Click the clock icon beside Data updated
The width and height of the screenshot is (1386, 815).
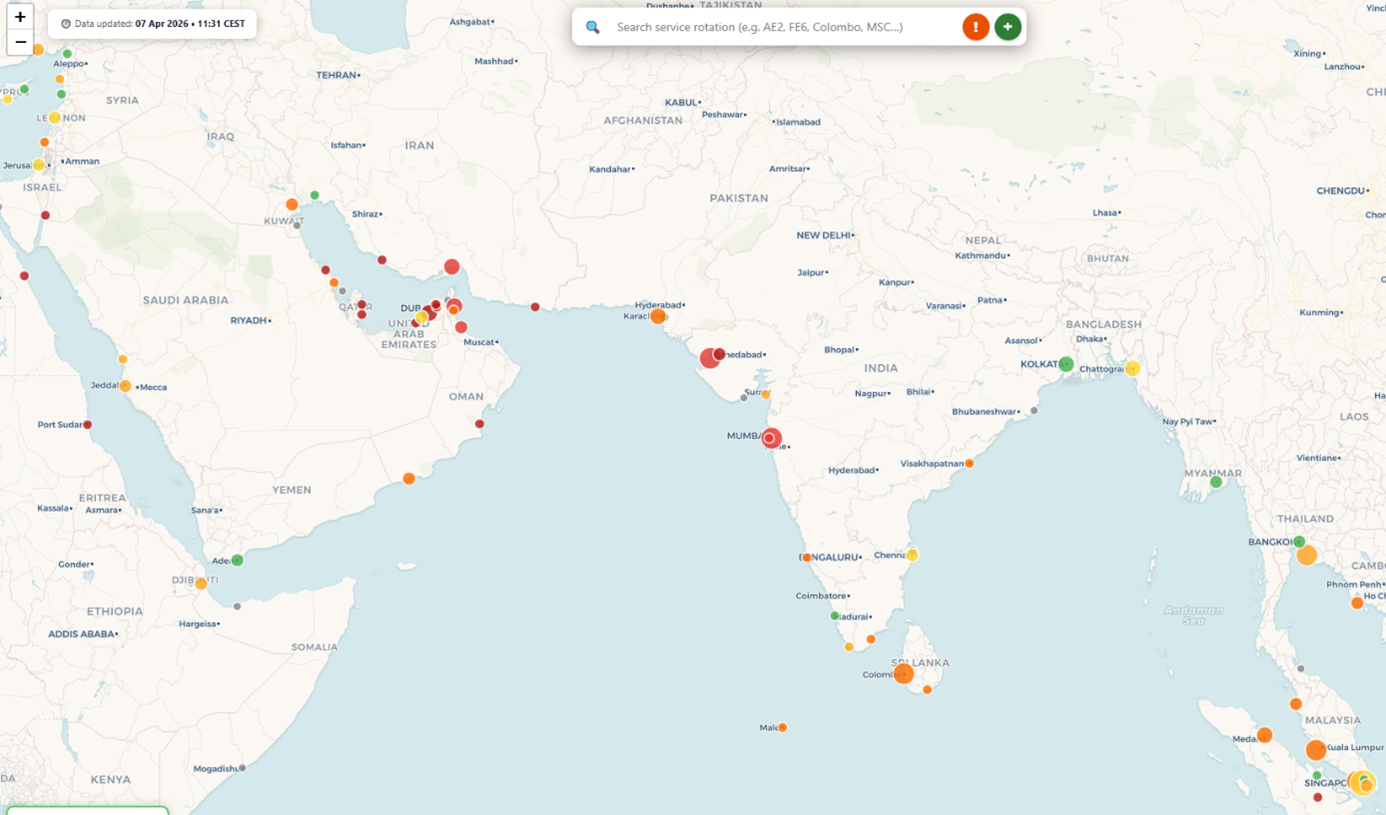pos(66,24)
